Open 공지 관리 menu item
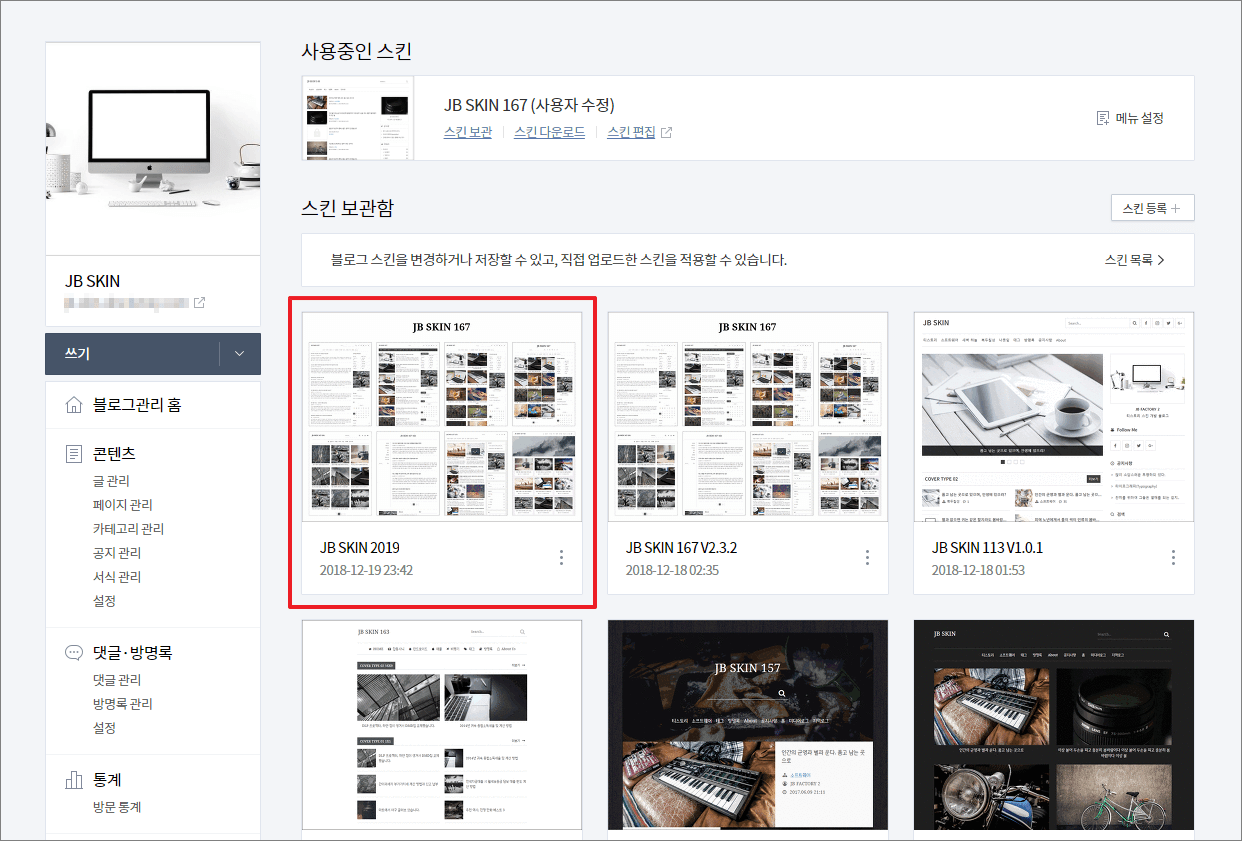The height and width of the screenshot is (841, 1242). [116, 553]
